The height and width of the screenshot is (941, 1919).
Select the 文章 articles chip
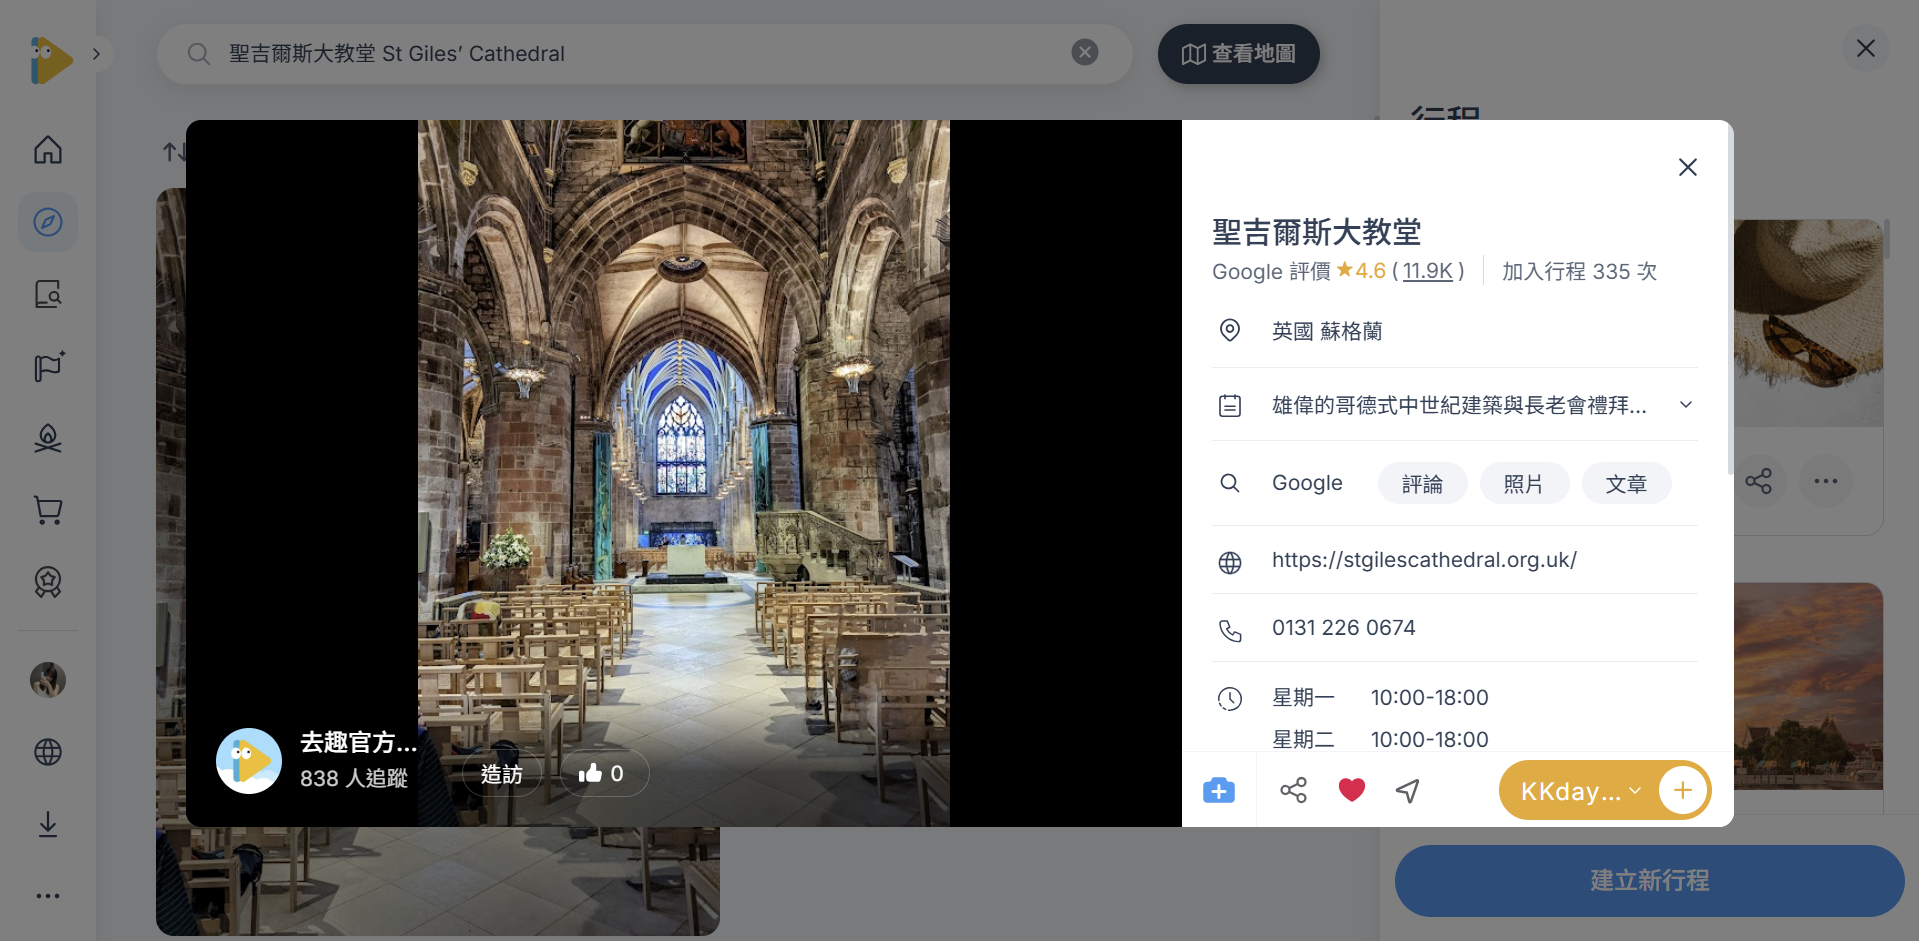coord(1626,484)
